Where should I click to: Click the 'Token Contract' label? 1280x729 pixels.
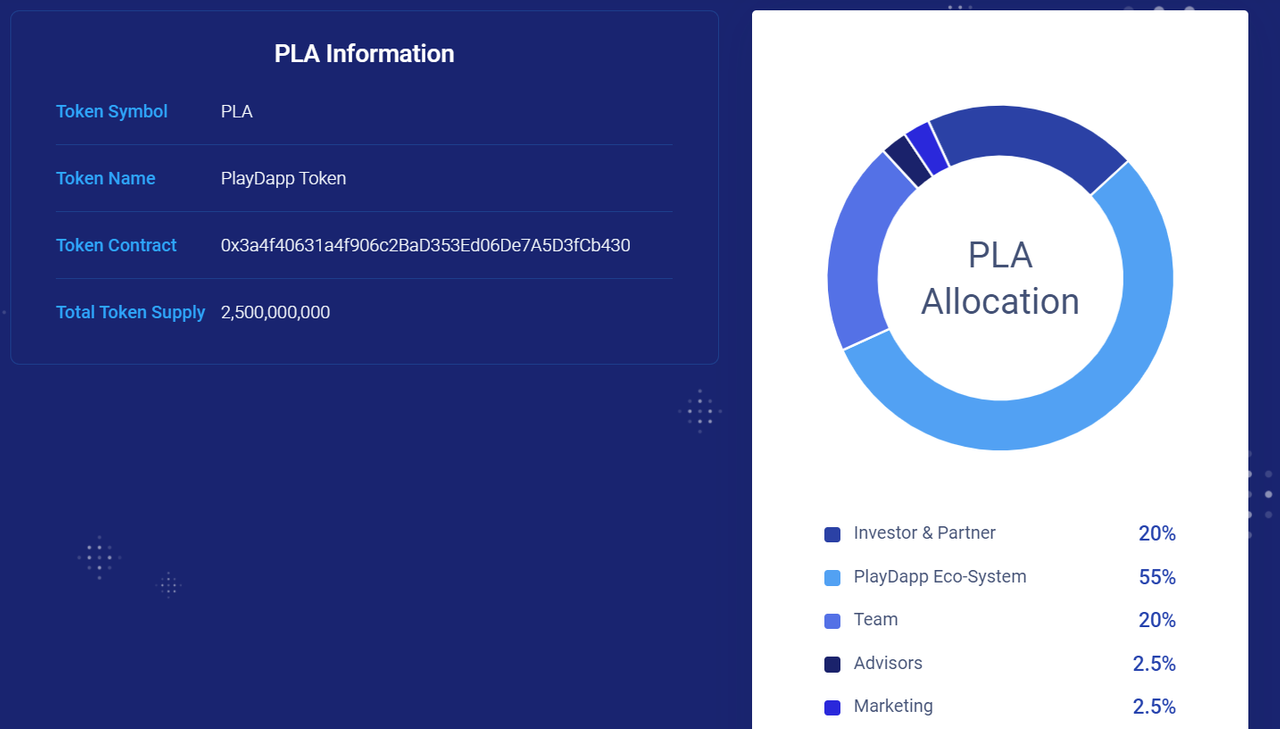[x=116, y=245]
